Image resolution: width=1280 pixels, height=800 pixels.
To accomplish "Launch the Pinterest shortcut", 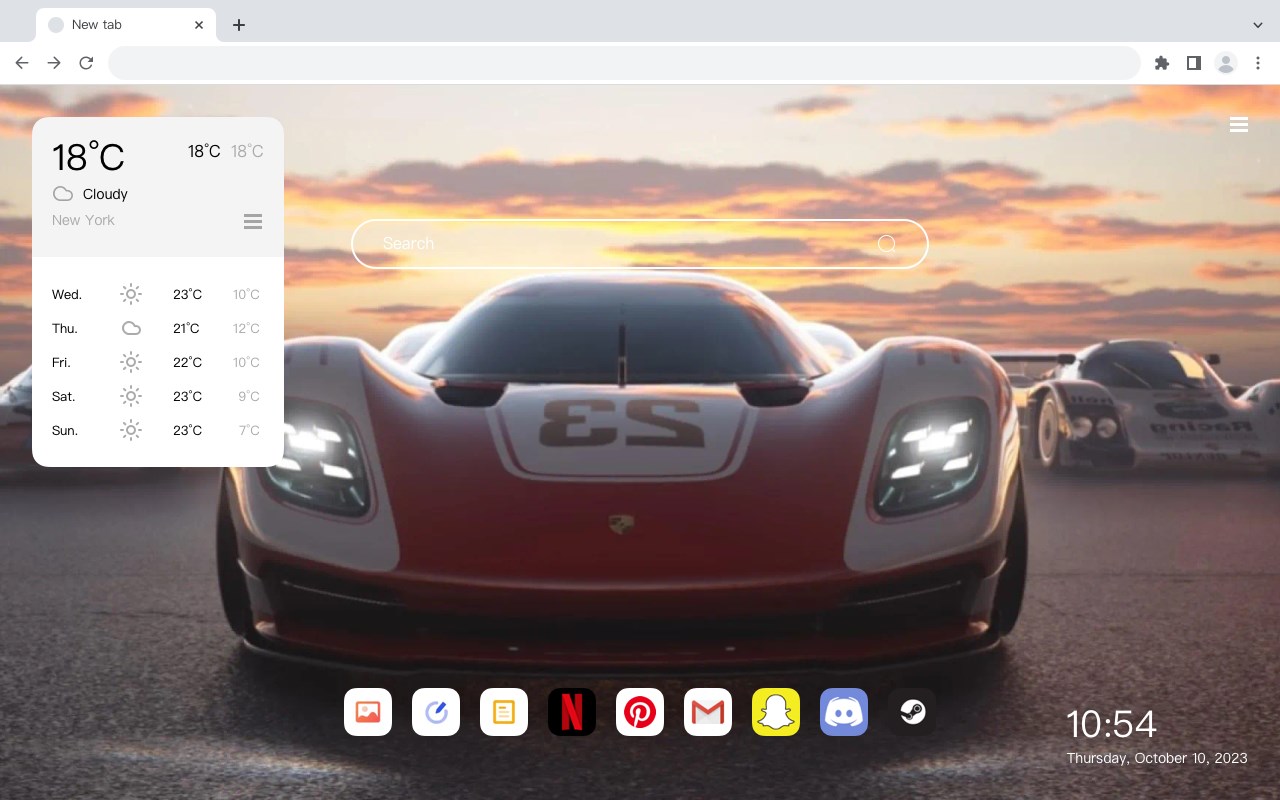I will tap(640, 712).
